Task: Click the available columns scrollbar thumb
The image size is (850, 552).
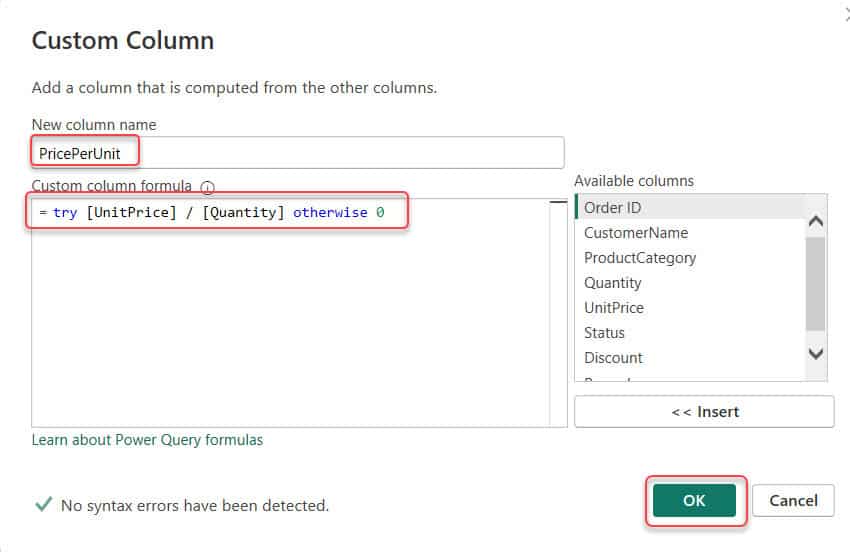Action: (815, 284)
